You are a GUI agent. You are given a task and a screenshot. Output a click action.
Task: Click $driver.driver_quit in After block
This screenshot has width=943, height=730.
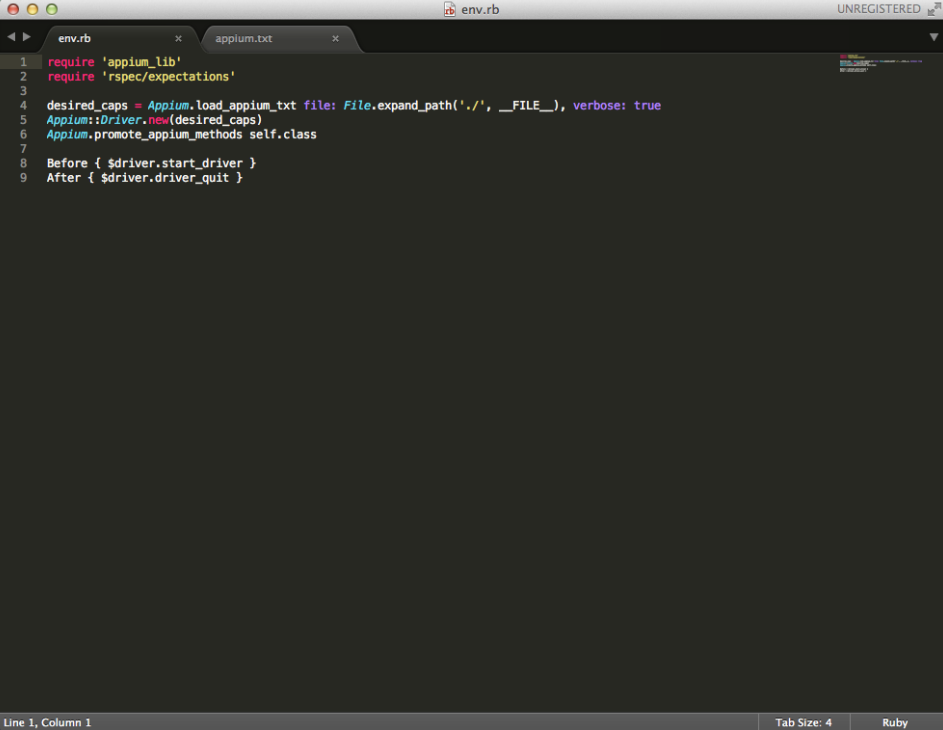tap(165, 178)
